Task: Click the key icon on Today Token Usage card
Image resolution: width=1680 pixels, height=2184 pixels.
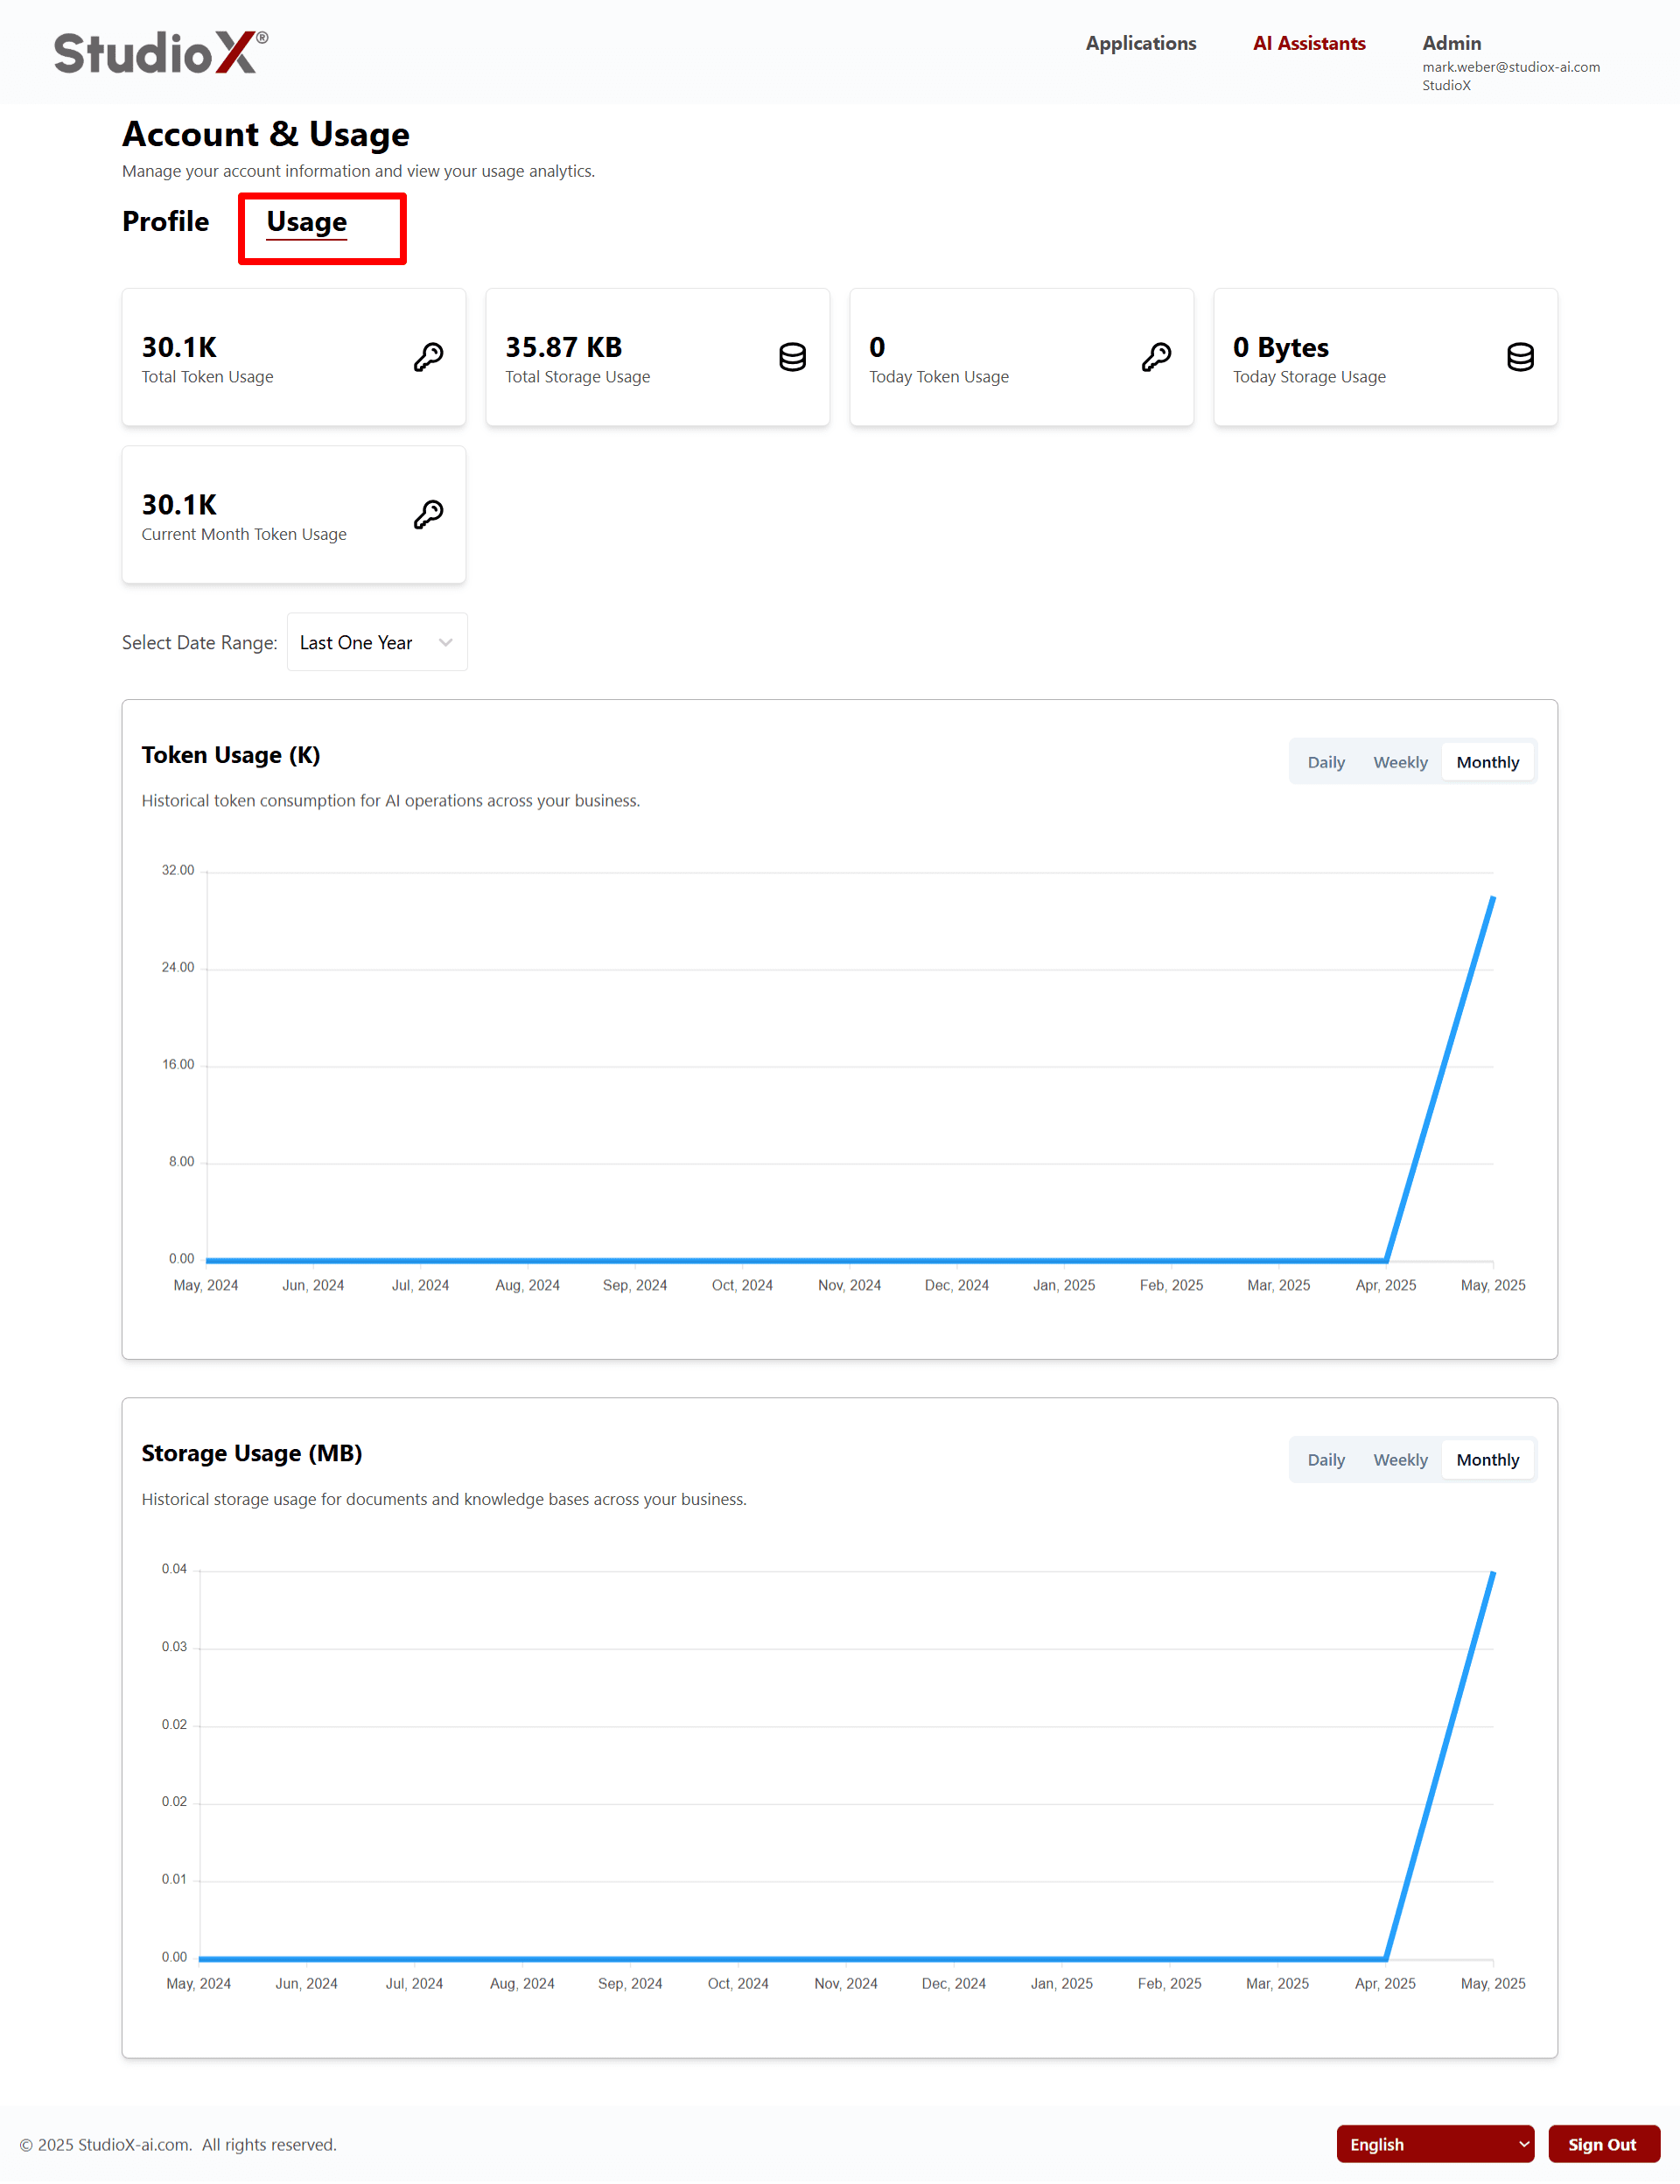Action: pos(1156,357)
